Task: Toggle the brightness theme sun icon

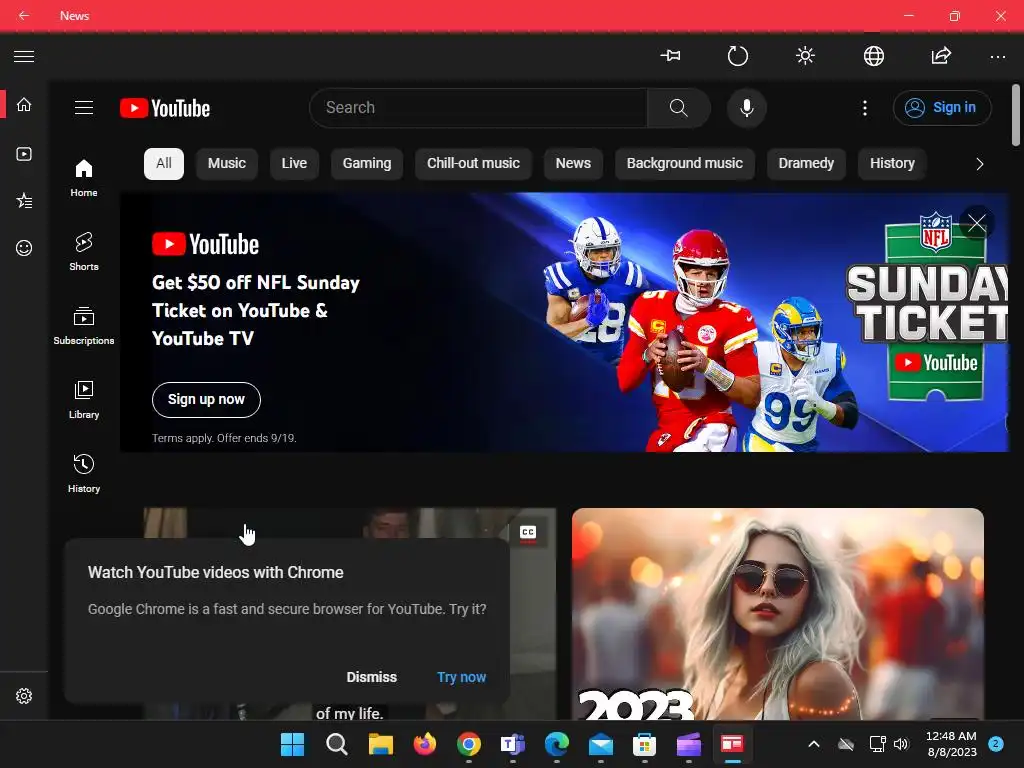Action: (805, 56)
